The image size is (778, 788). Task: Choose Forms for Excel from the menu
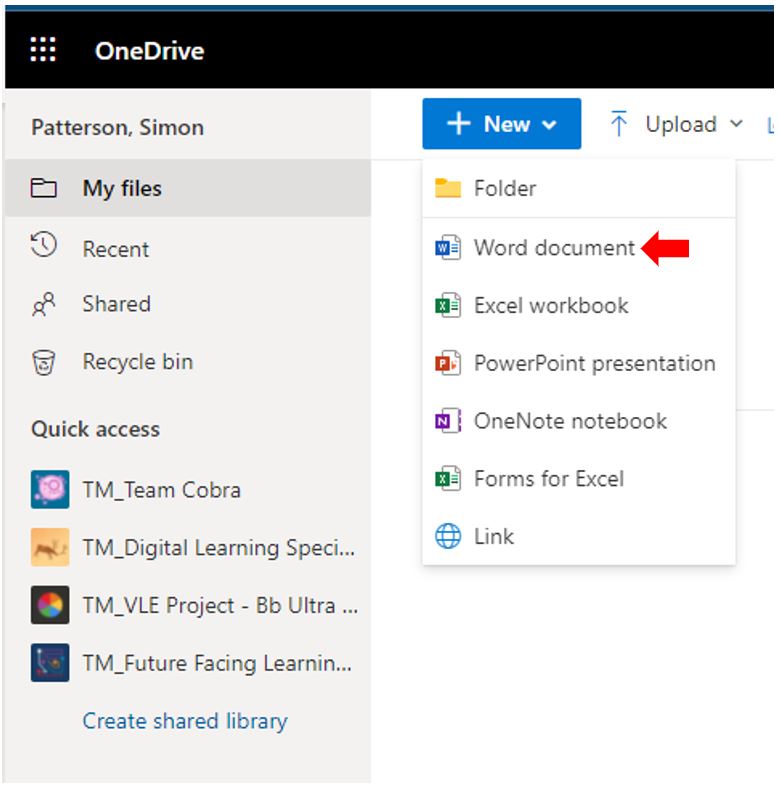[579, 478]
